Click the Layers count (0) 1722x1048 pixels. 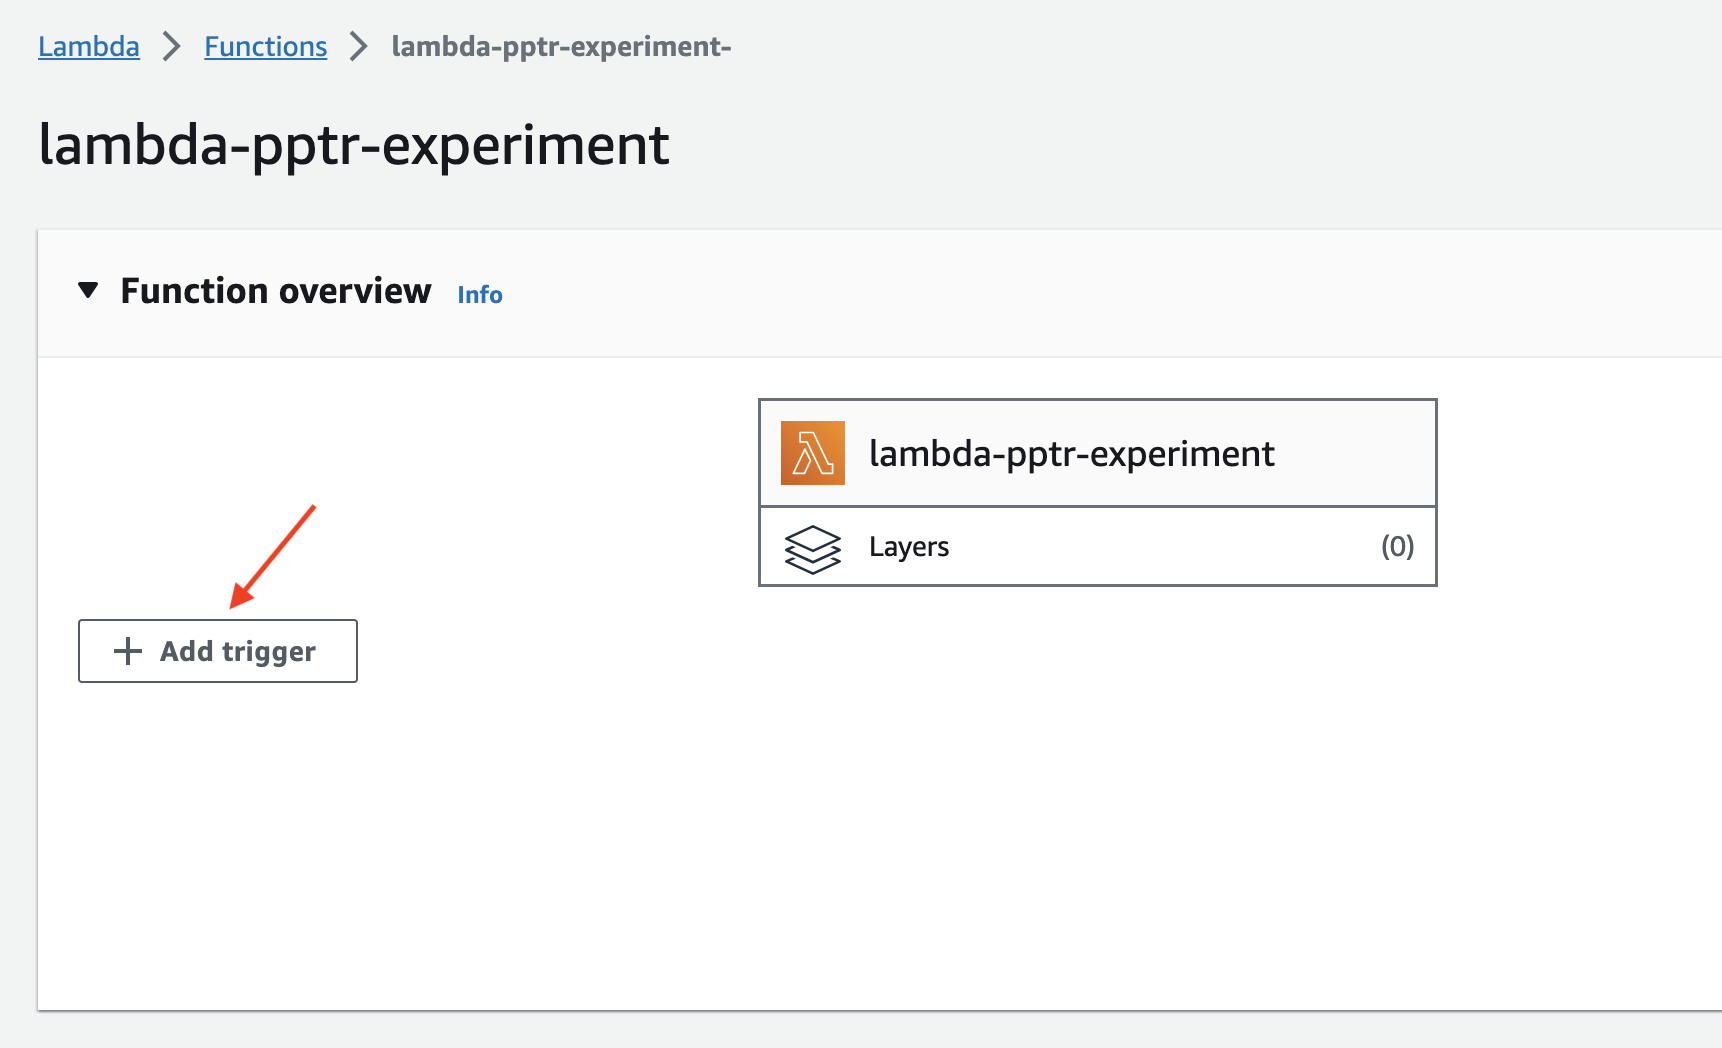point(1397,547)
